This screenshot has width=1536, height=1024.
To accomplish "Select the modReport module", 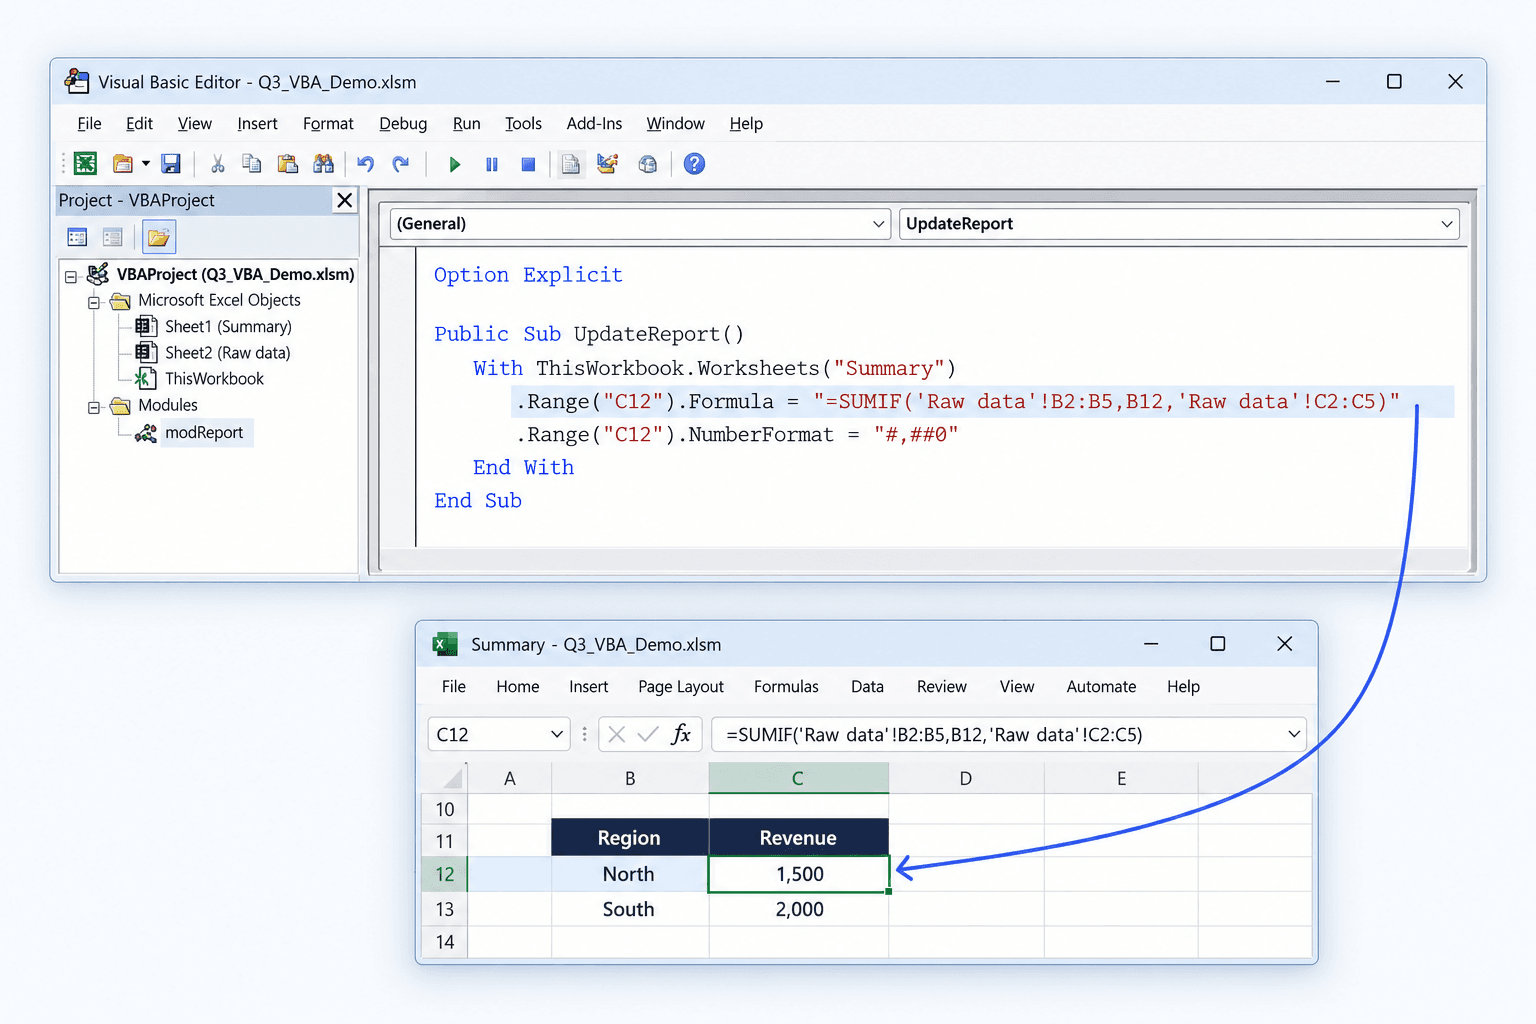I will click(x=204, y=433).
